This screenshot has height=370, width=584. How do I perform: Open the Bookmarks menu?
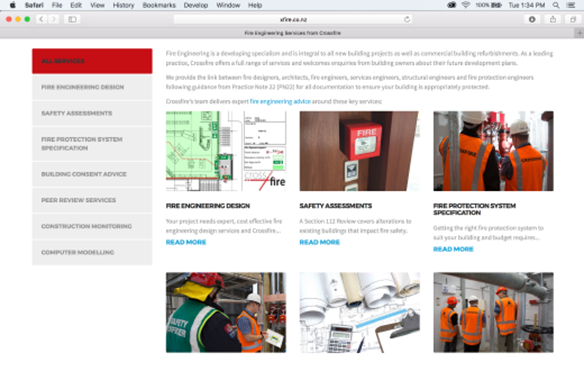point(159,5)
